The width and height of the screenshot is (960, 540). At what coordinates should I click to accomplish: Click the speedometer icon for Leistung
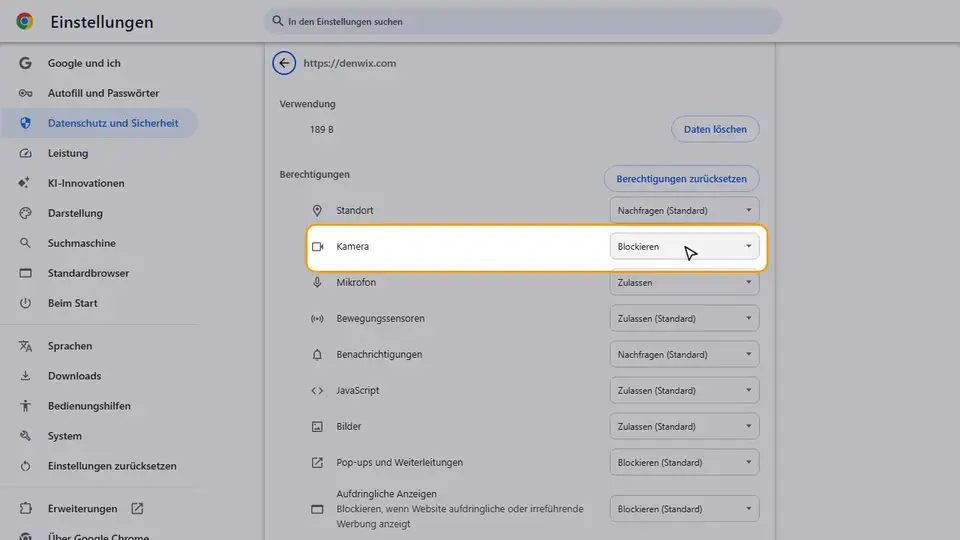pyautogui.click(x=25, y=153)
